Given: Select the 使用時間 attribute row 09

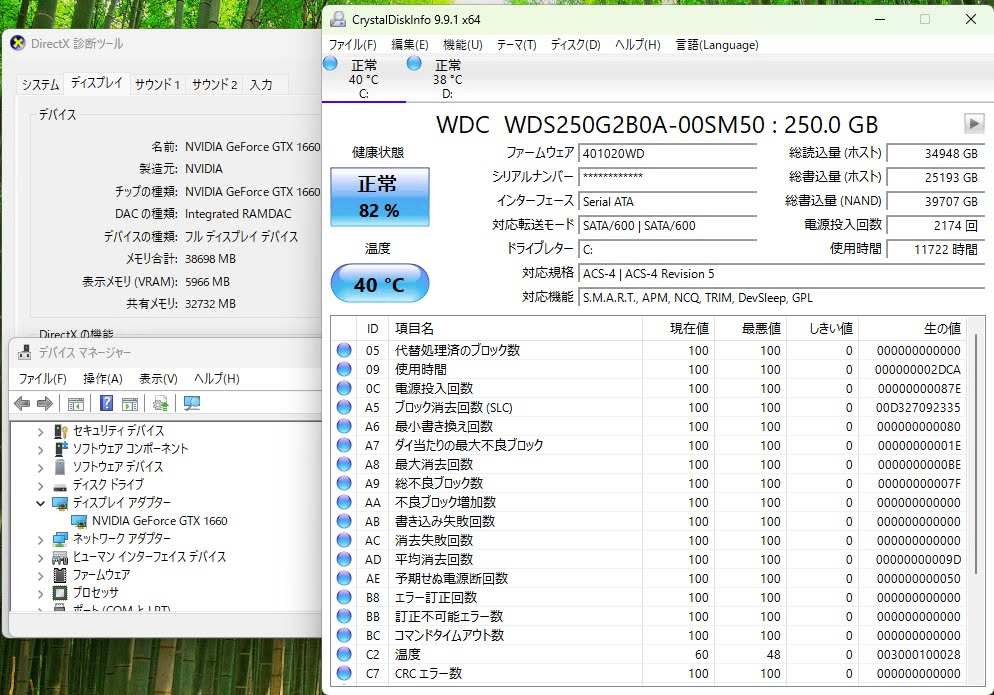Looking at the screenshot, I should click(648, 369).
